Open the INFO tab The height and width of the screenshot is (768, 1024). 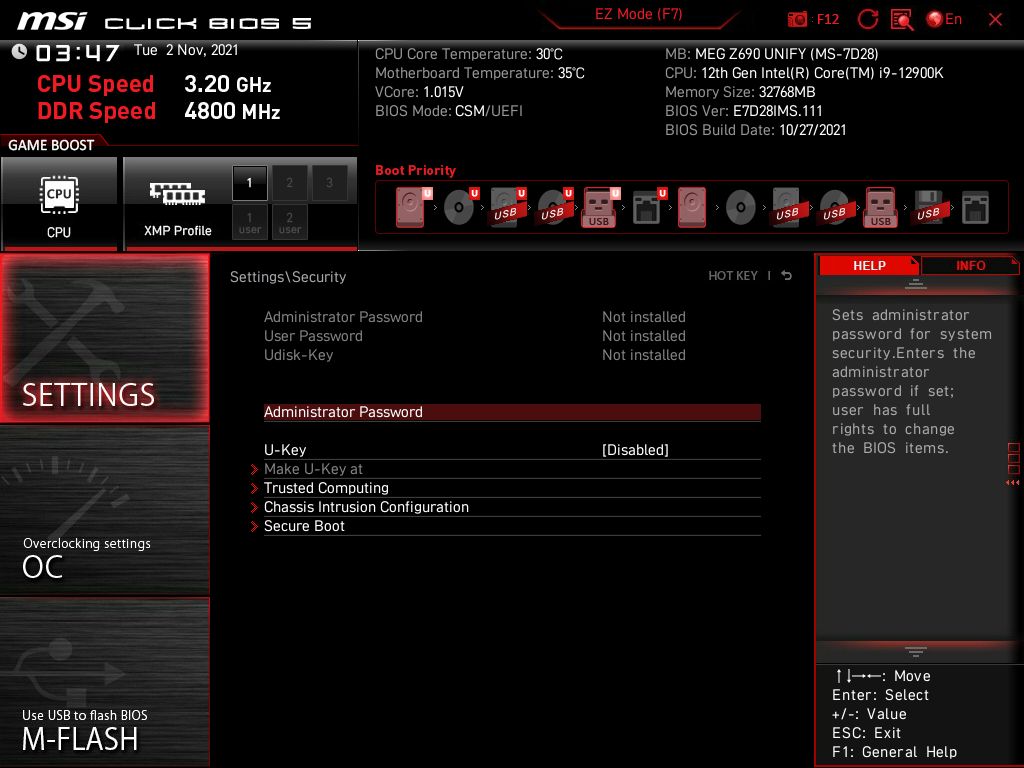970,266
